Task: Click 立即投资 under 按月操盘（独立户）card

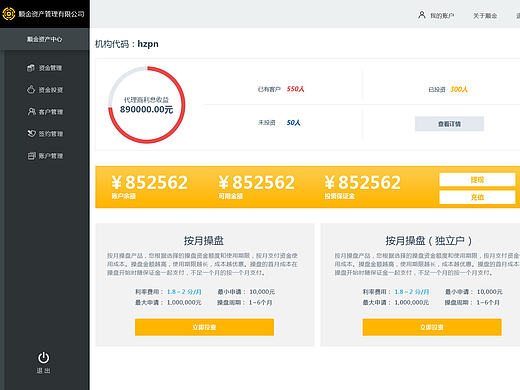Action: pyautogui.click(x=432, y=327)
